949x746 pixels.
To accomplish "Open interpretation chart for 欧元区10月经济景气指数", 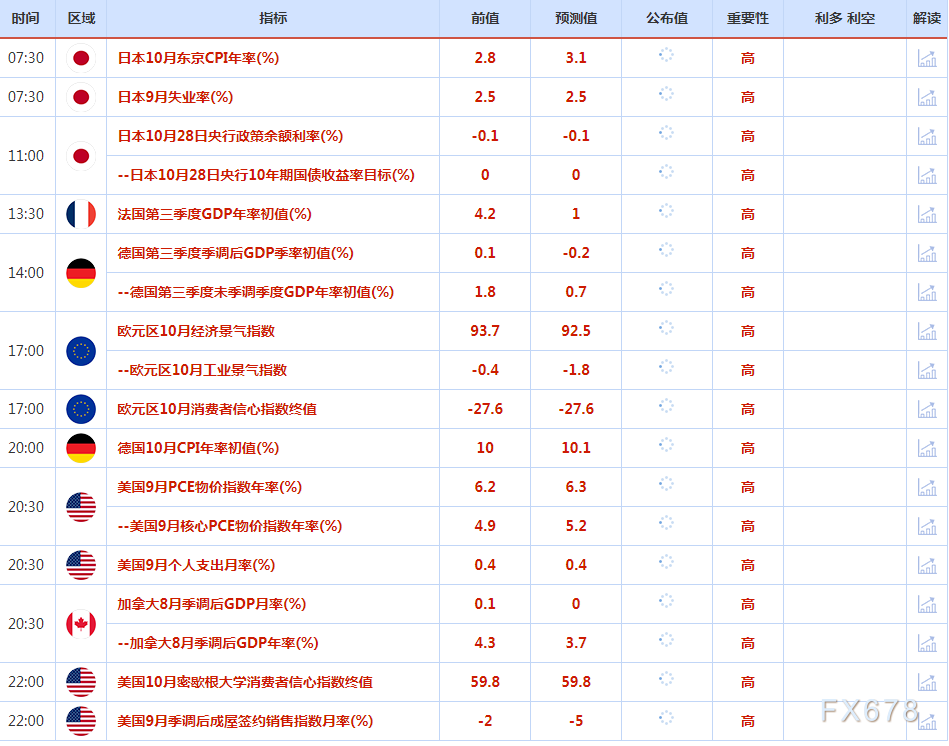I will pyautogui.click(x=927, y=331).
